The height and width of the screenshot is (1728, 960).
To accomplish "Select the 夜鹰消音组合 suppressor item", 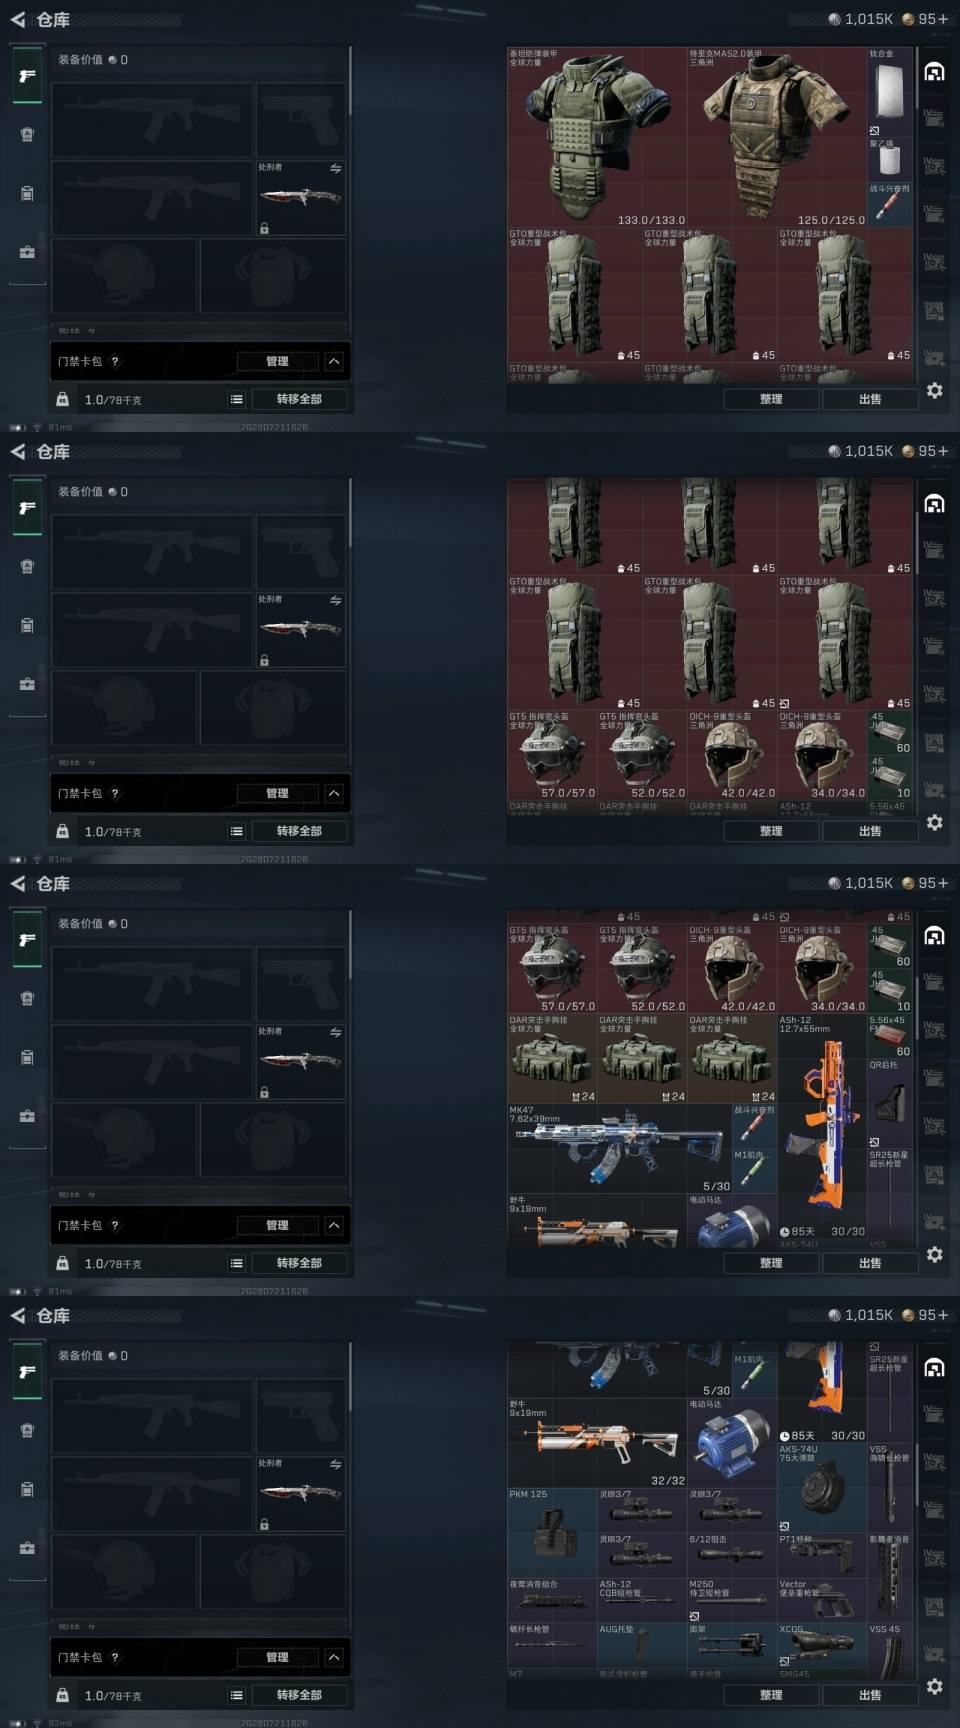I will (552, 1601).
